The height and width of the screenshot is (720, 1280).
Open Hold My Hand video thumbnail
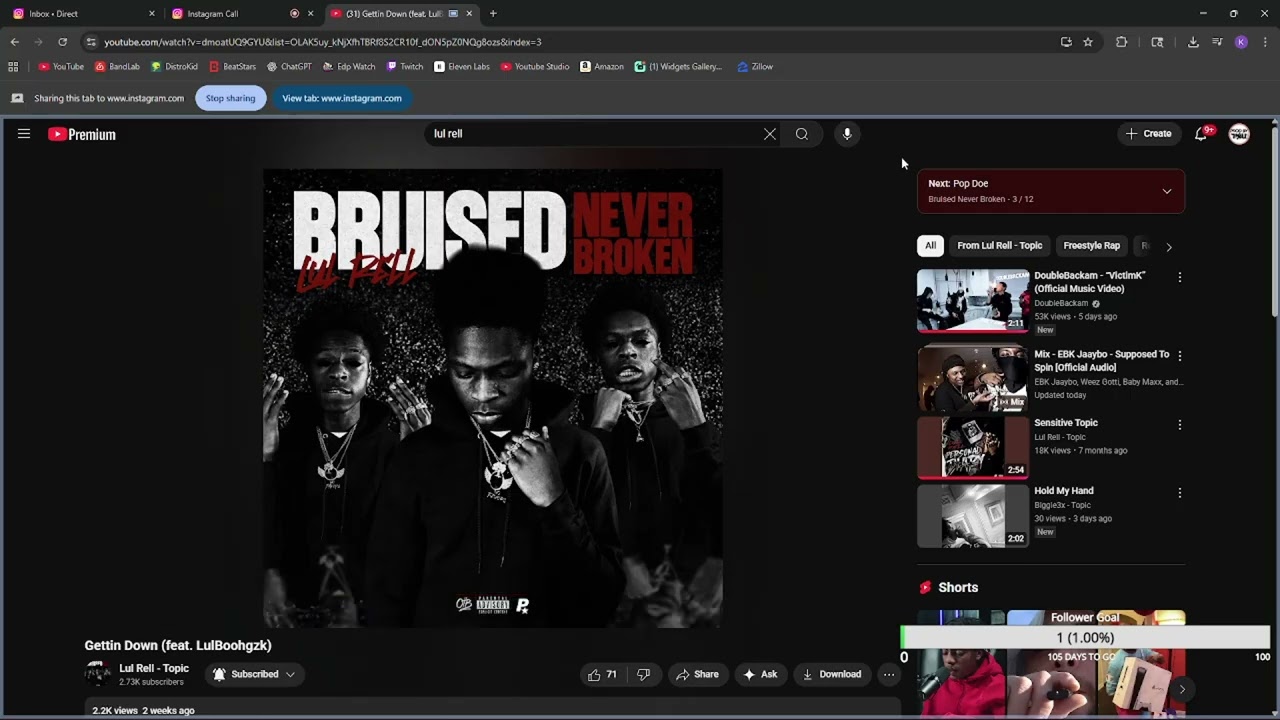(x=973, y=516)
